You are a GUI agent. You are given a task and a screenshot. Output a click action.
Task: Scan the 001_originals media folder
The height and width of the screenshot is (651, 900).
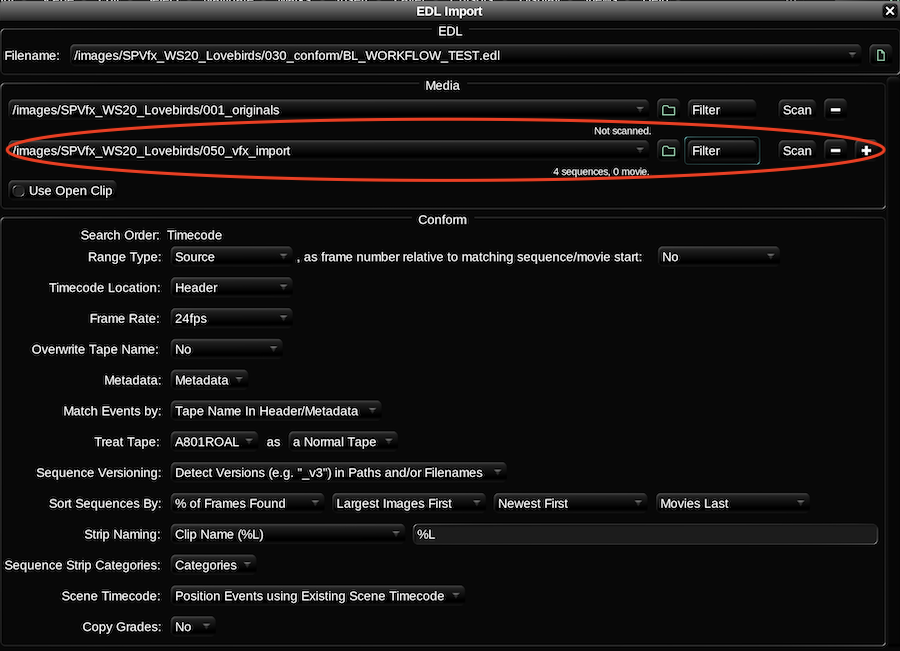797,110
